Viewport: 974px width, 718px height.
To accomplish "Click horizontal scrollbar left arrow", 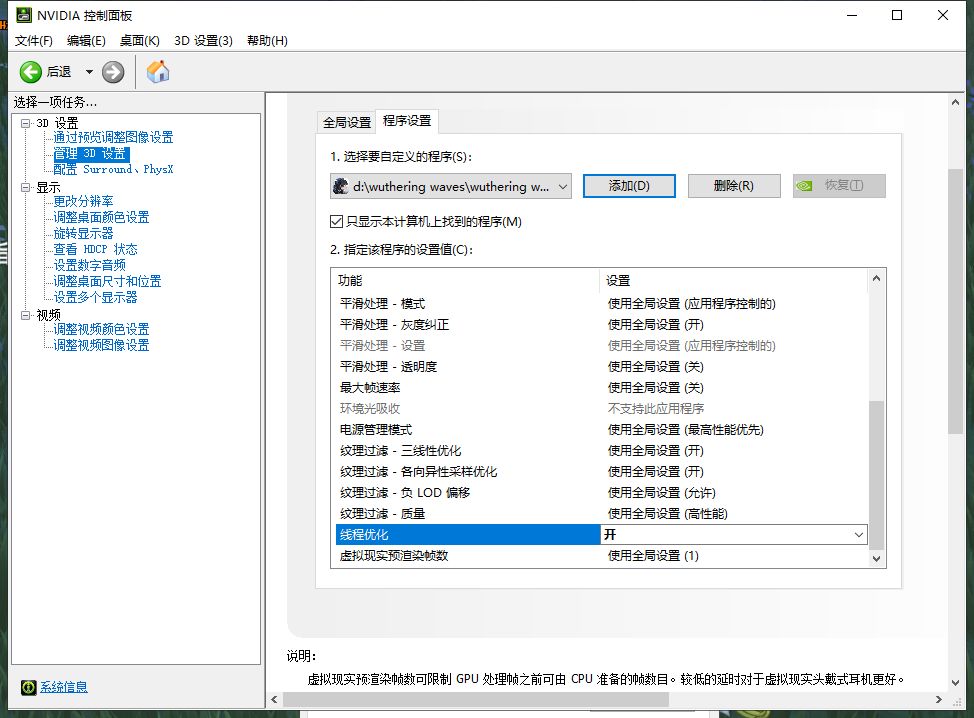I will point(275,700).
